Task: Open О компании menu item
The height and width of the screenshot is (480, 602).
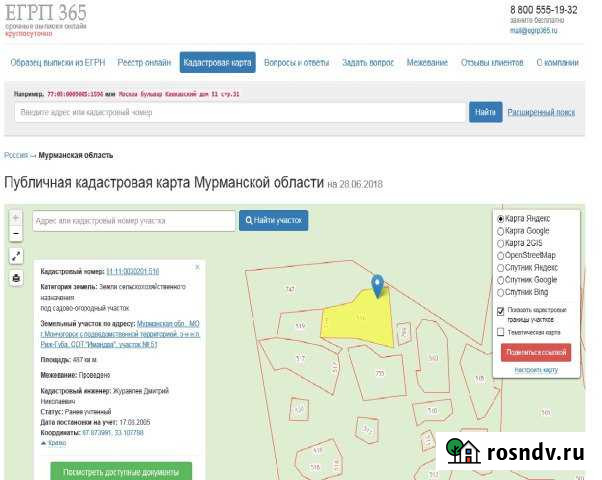Action: click(557, 63)
